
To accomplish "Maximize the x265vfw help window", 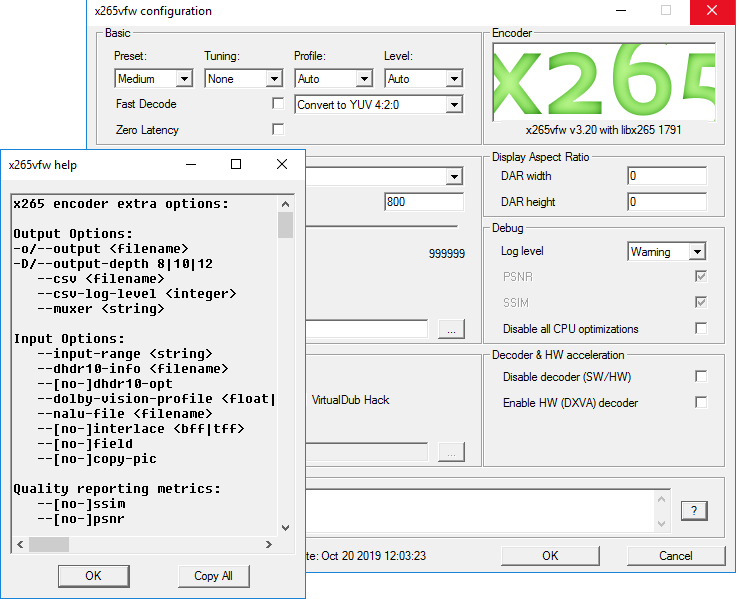I will point(236,164).
